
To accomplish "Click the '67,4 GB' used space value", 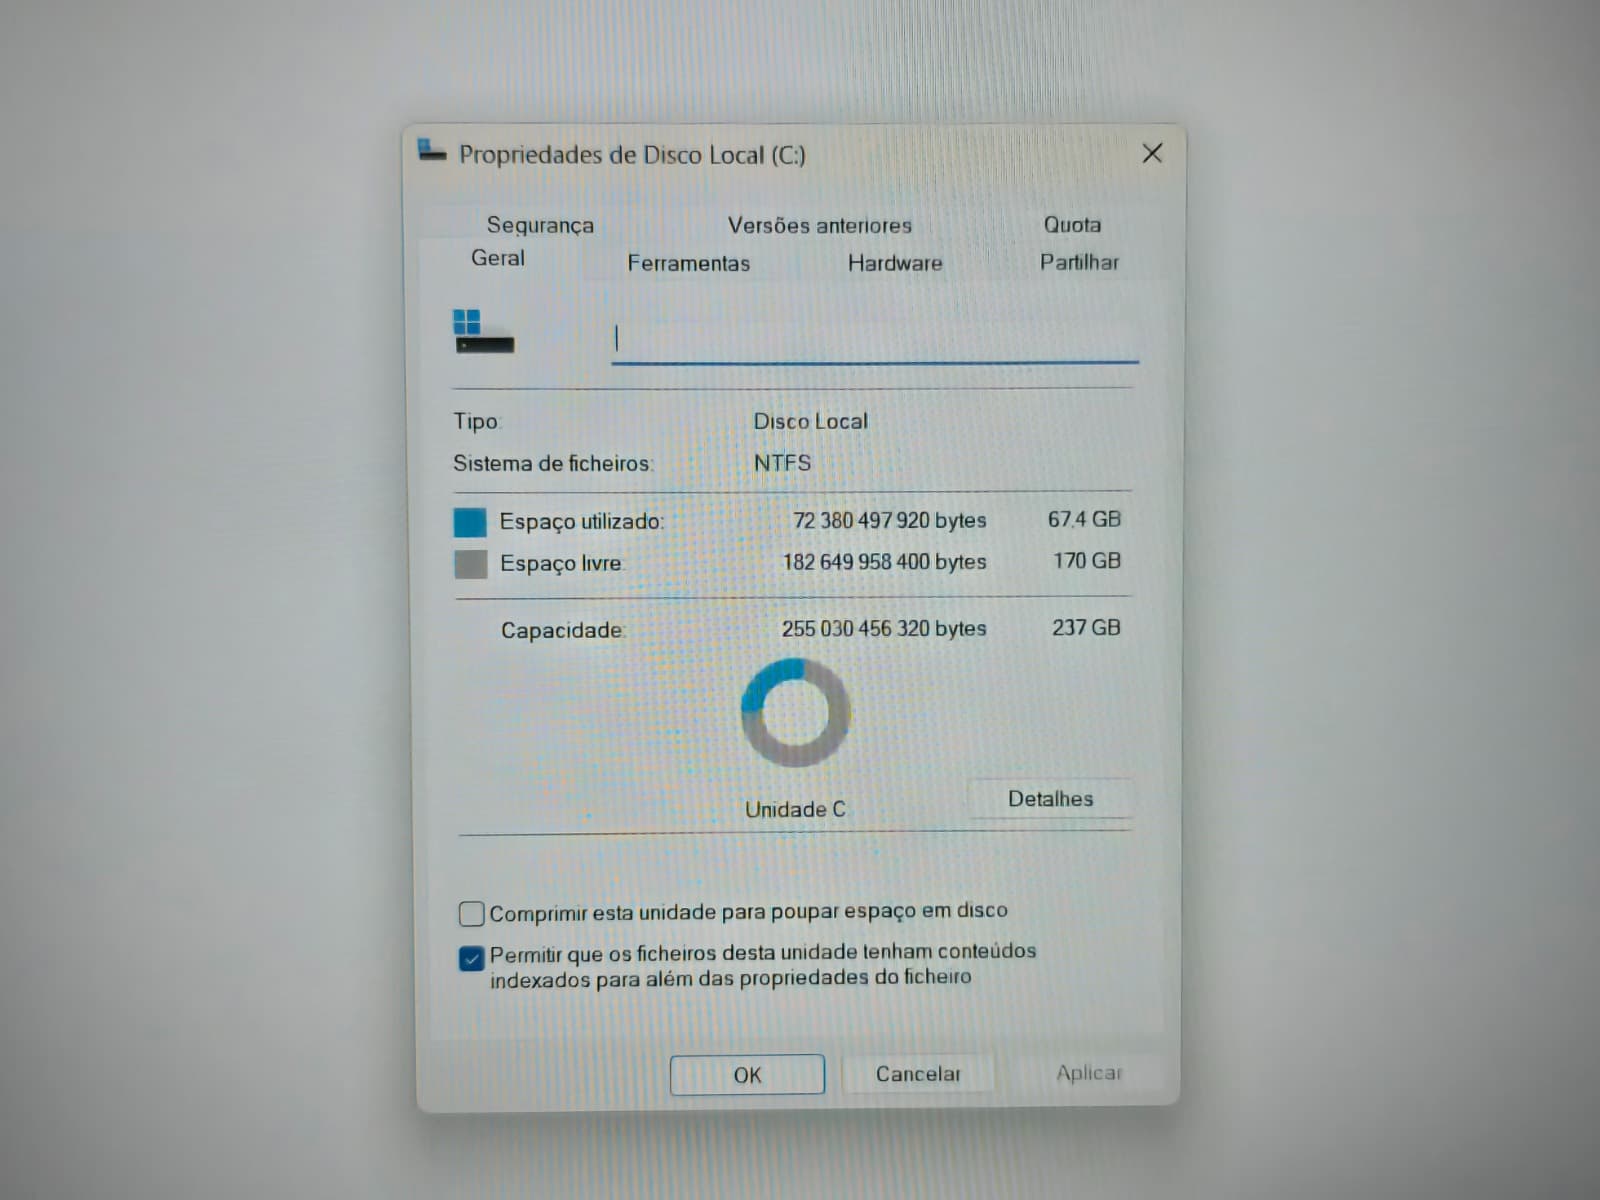I will tap(1084, 520).
